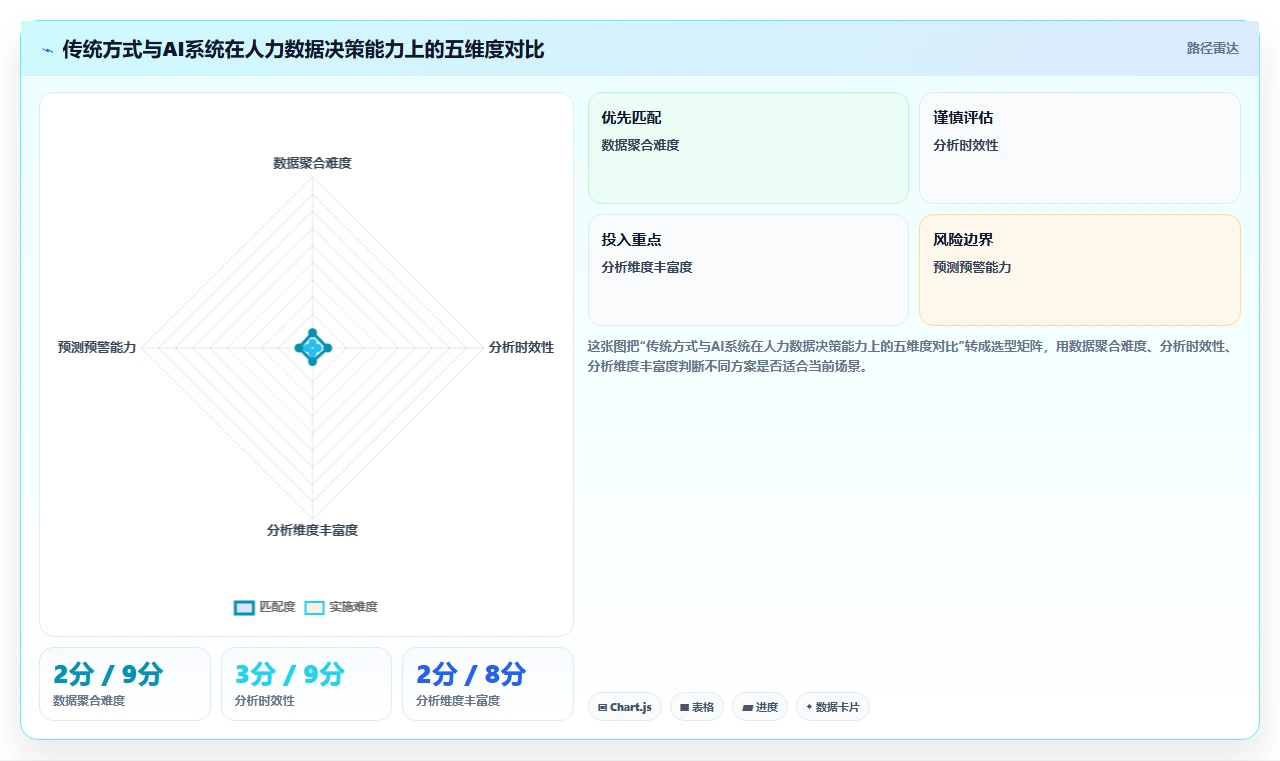
Task: Open the 投入重点 card
Action: click(748, 270)
